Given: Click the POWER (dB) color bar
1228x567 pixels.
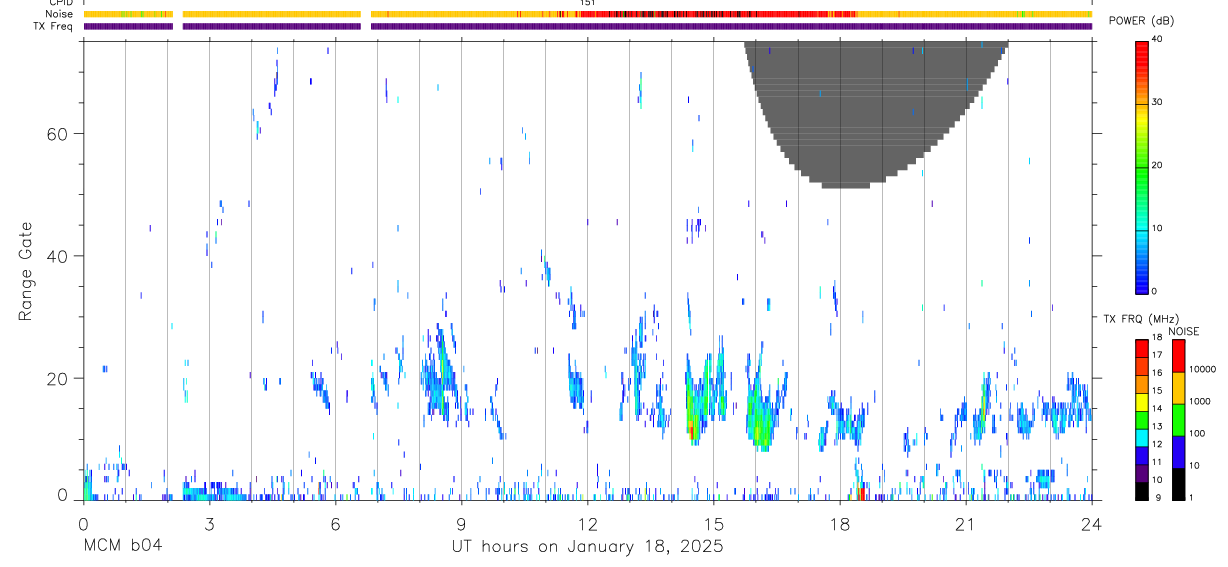Looking at the screenshot, I should point(1141,167).
